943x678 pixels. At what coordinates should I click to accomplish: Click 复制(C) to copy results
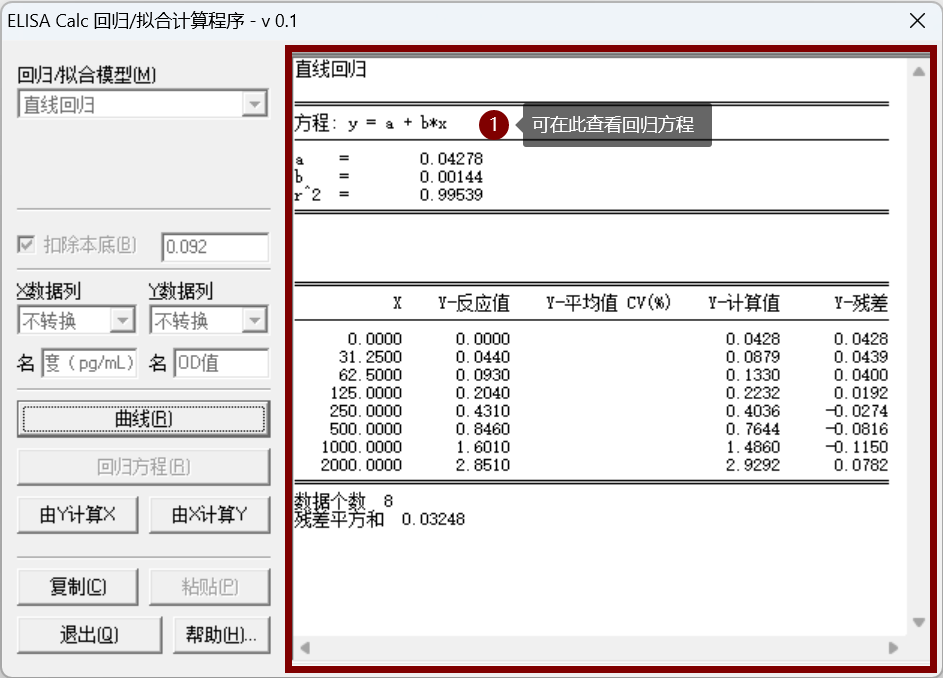click(77, 587)
